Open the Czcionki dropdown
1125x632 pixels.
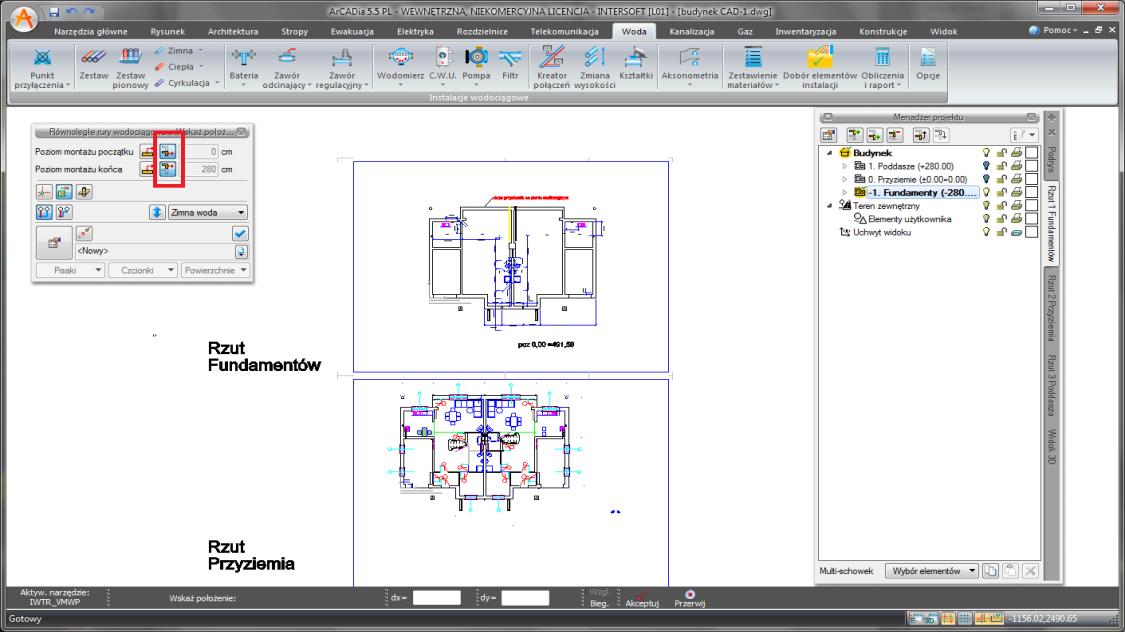coord(142,270)
